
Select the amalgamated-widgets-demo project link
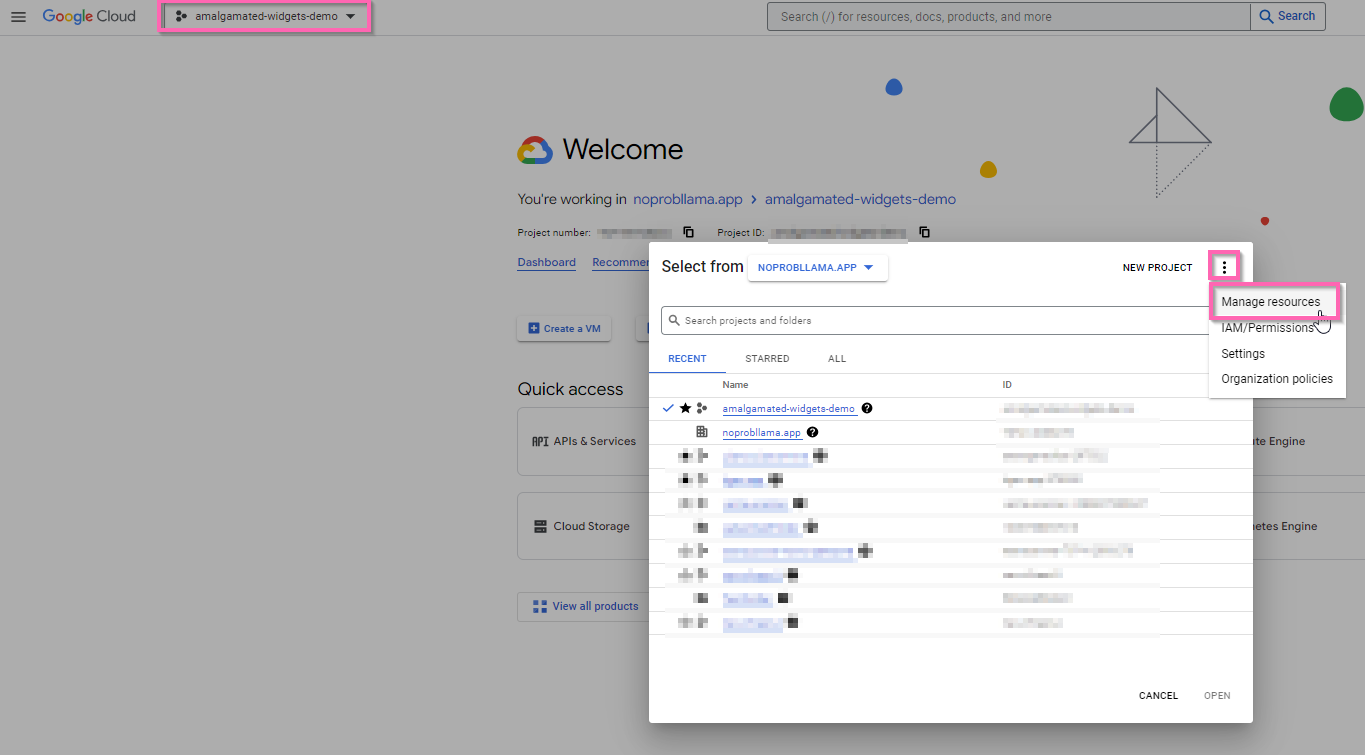coord(789,409)
